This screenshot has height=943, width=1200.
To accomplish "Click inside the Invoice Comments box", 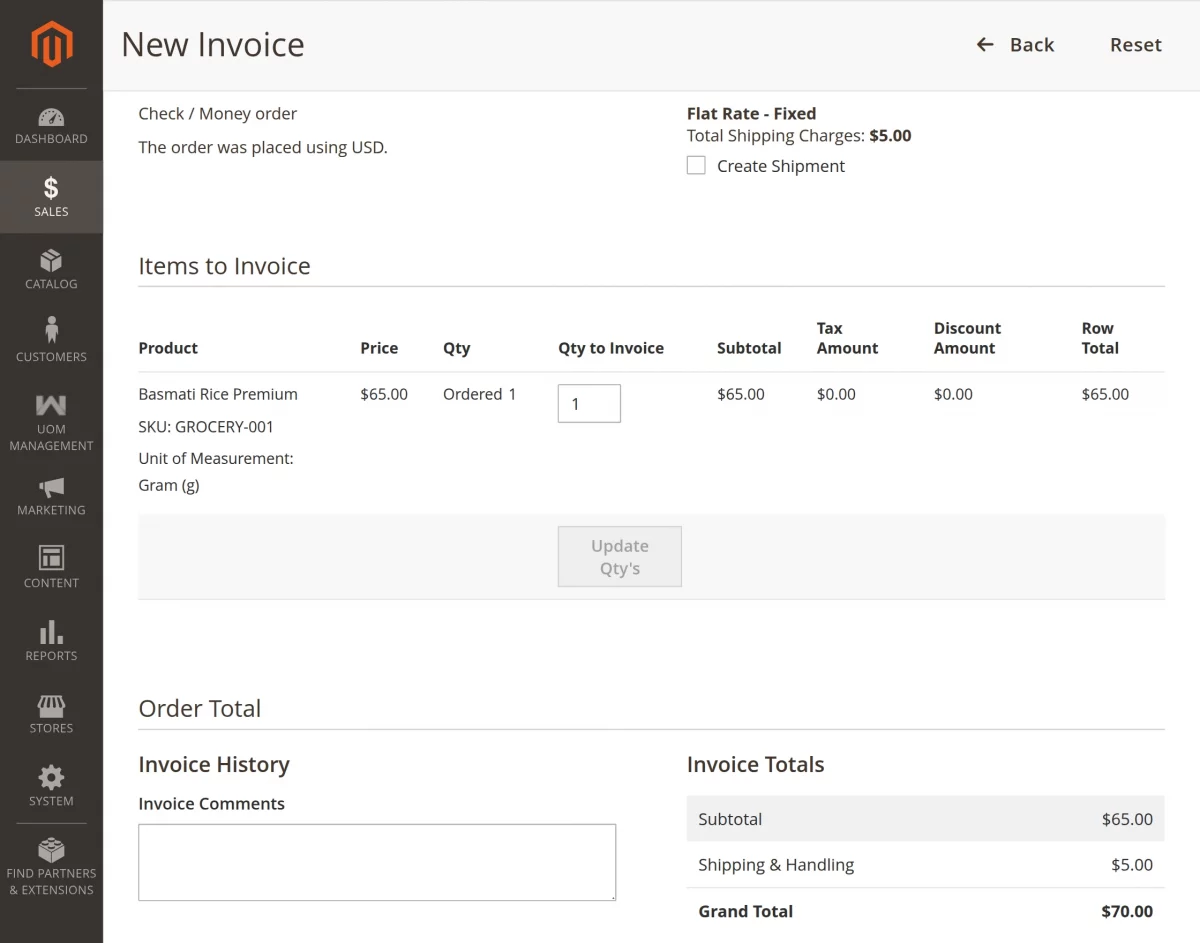I will click(377, 860).
